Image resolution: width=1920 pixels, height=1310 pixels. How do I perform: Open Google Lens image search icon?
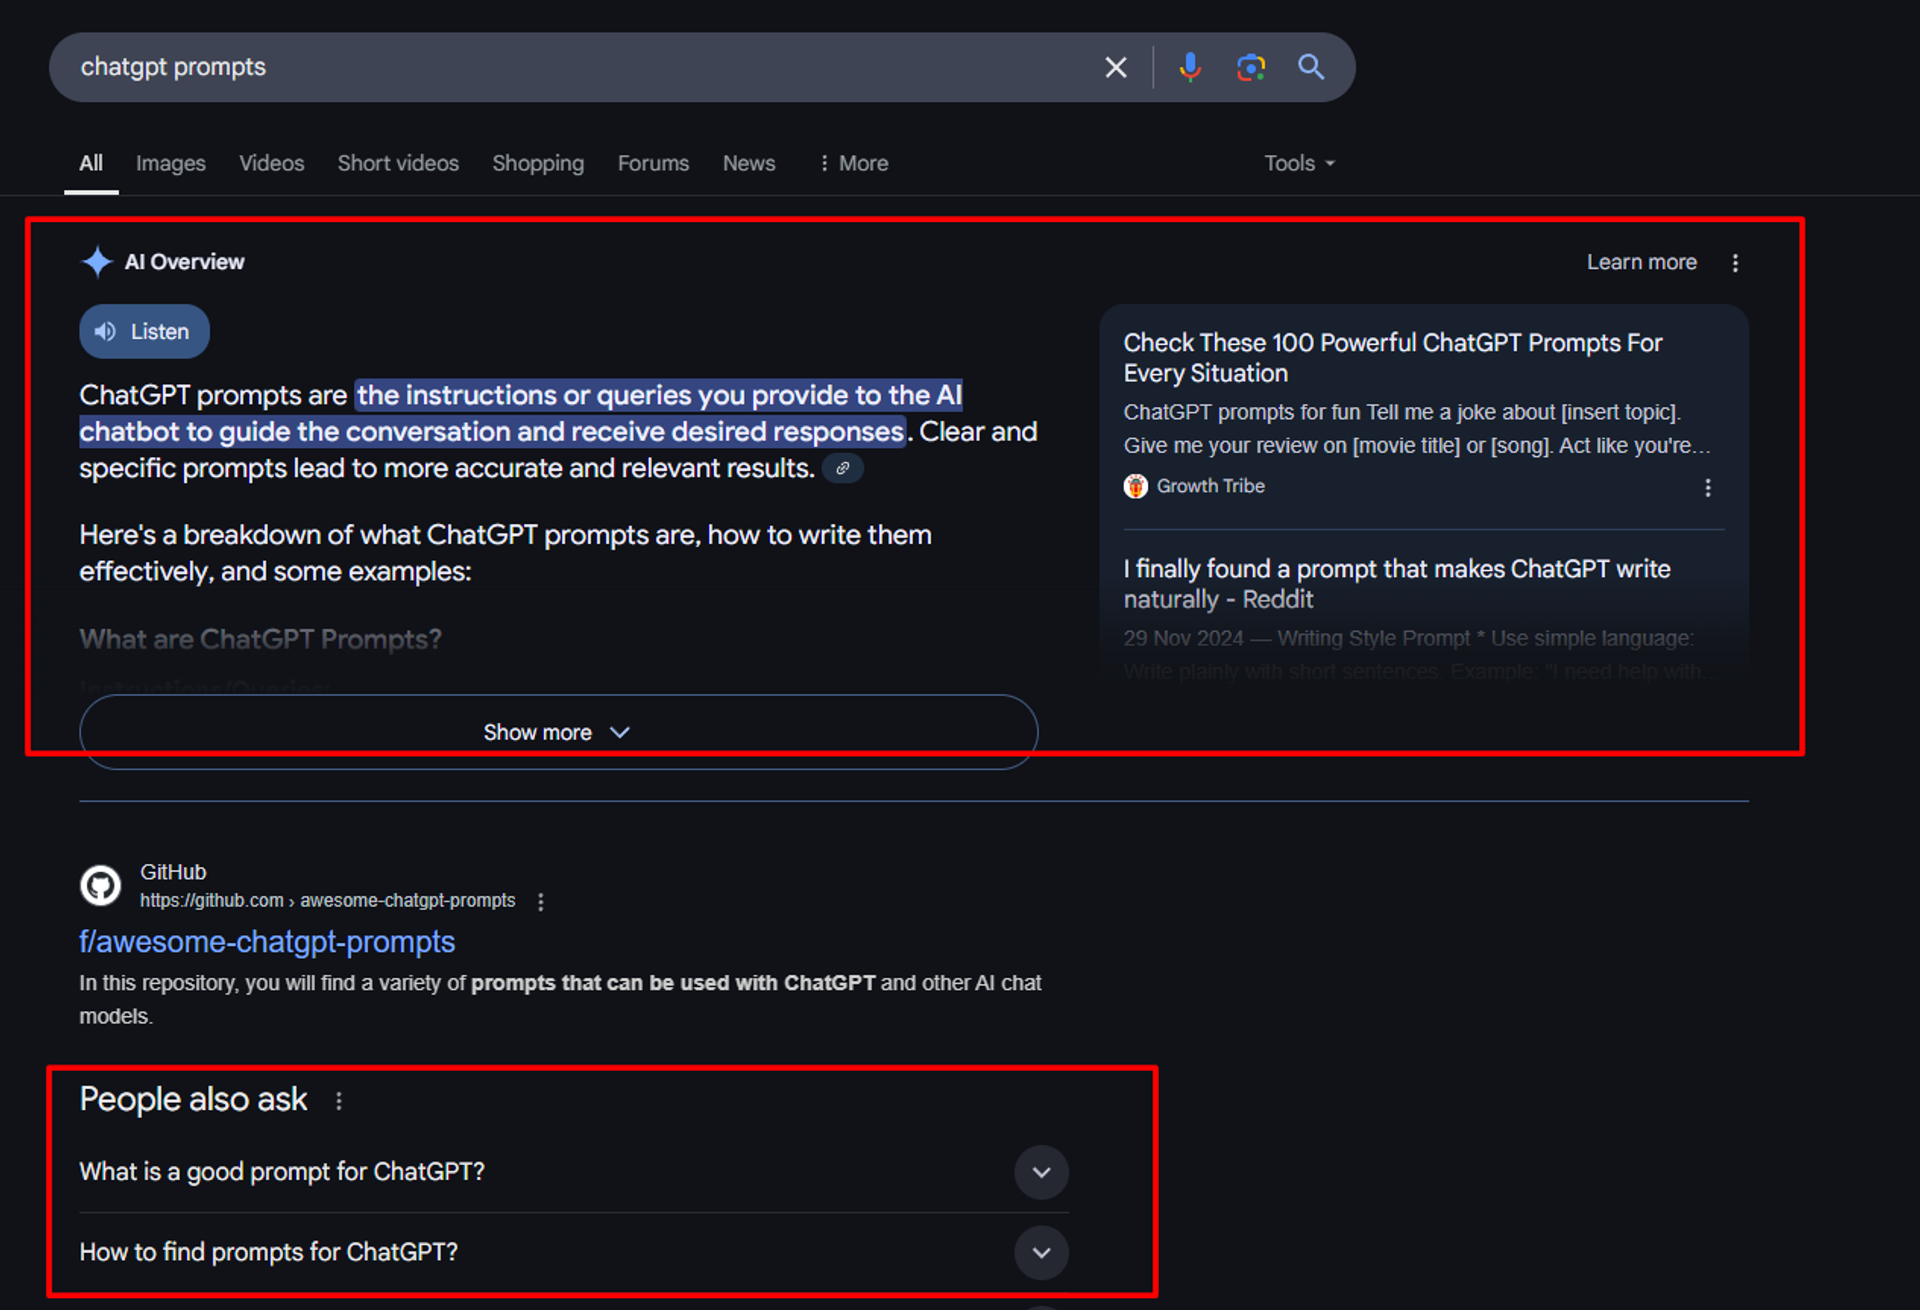click(1250, 67)
